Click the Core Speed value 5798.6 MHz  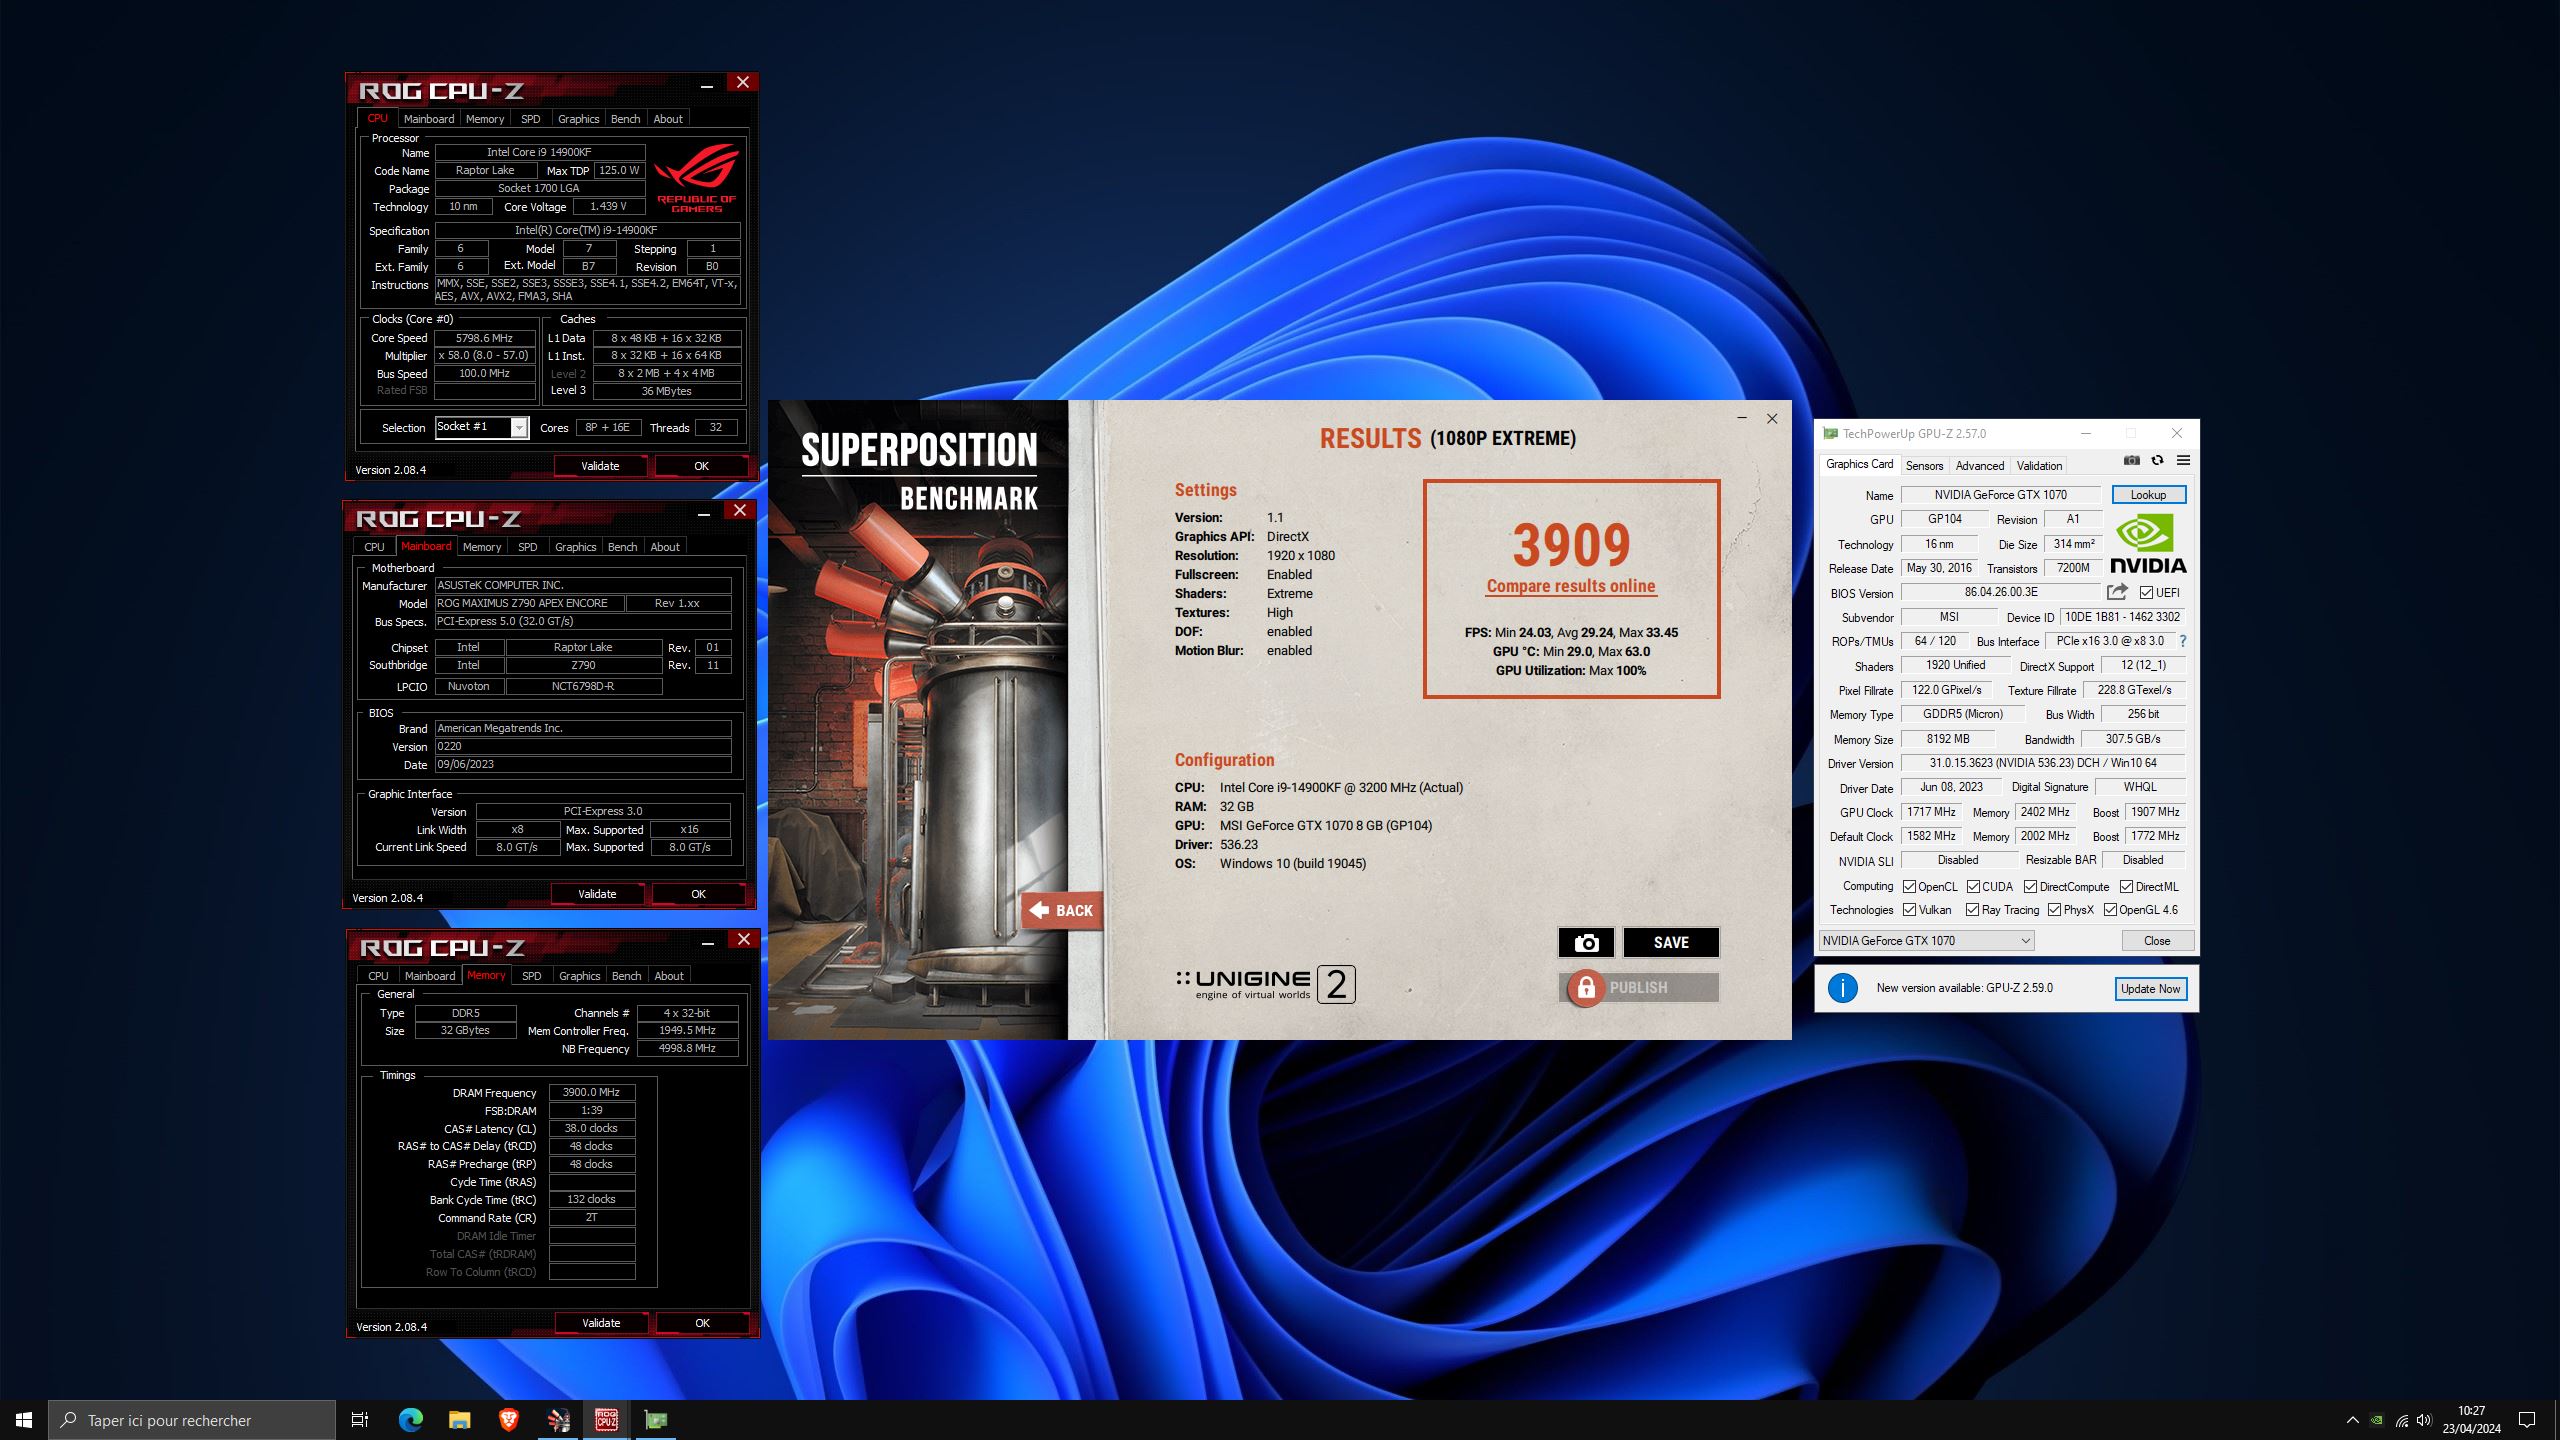tap(484, 338)
